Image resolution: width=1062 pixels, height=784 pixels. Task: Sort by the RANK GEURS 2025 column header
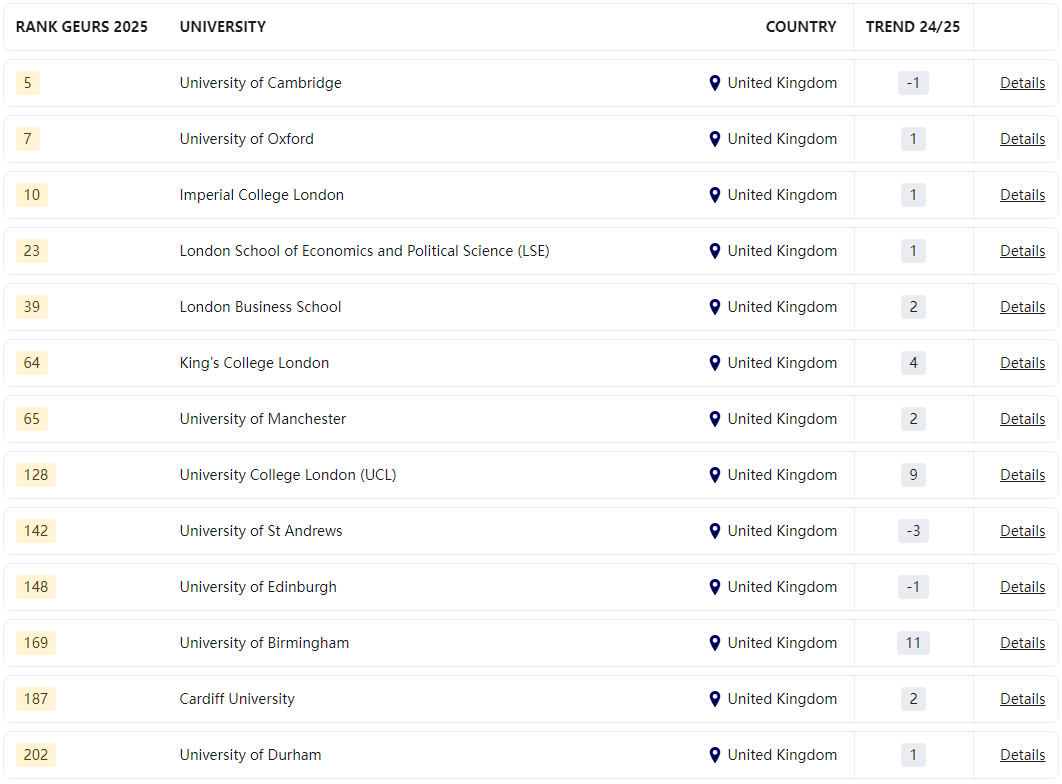pyautogui.click(x=81, y=27)
